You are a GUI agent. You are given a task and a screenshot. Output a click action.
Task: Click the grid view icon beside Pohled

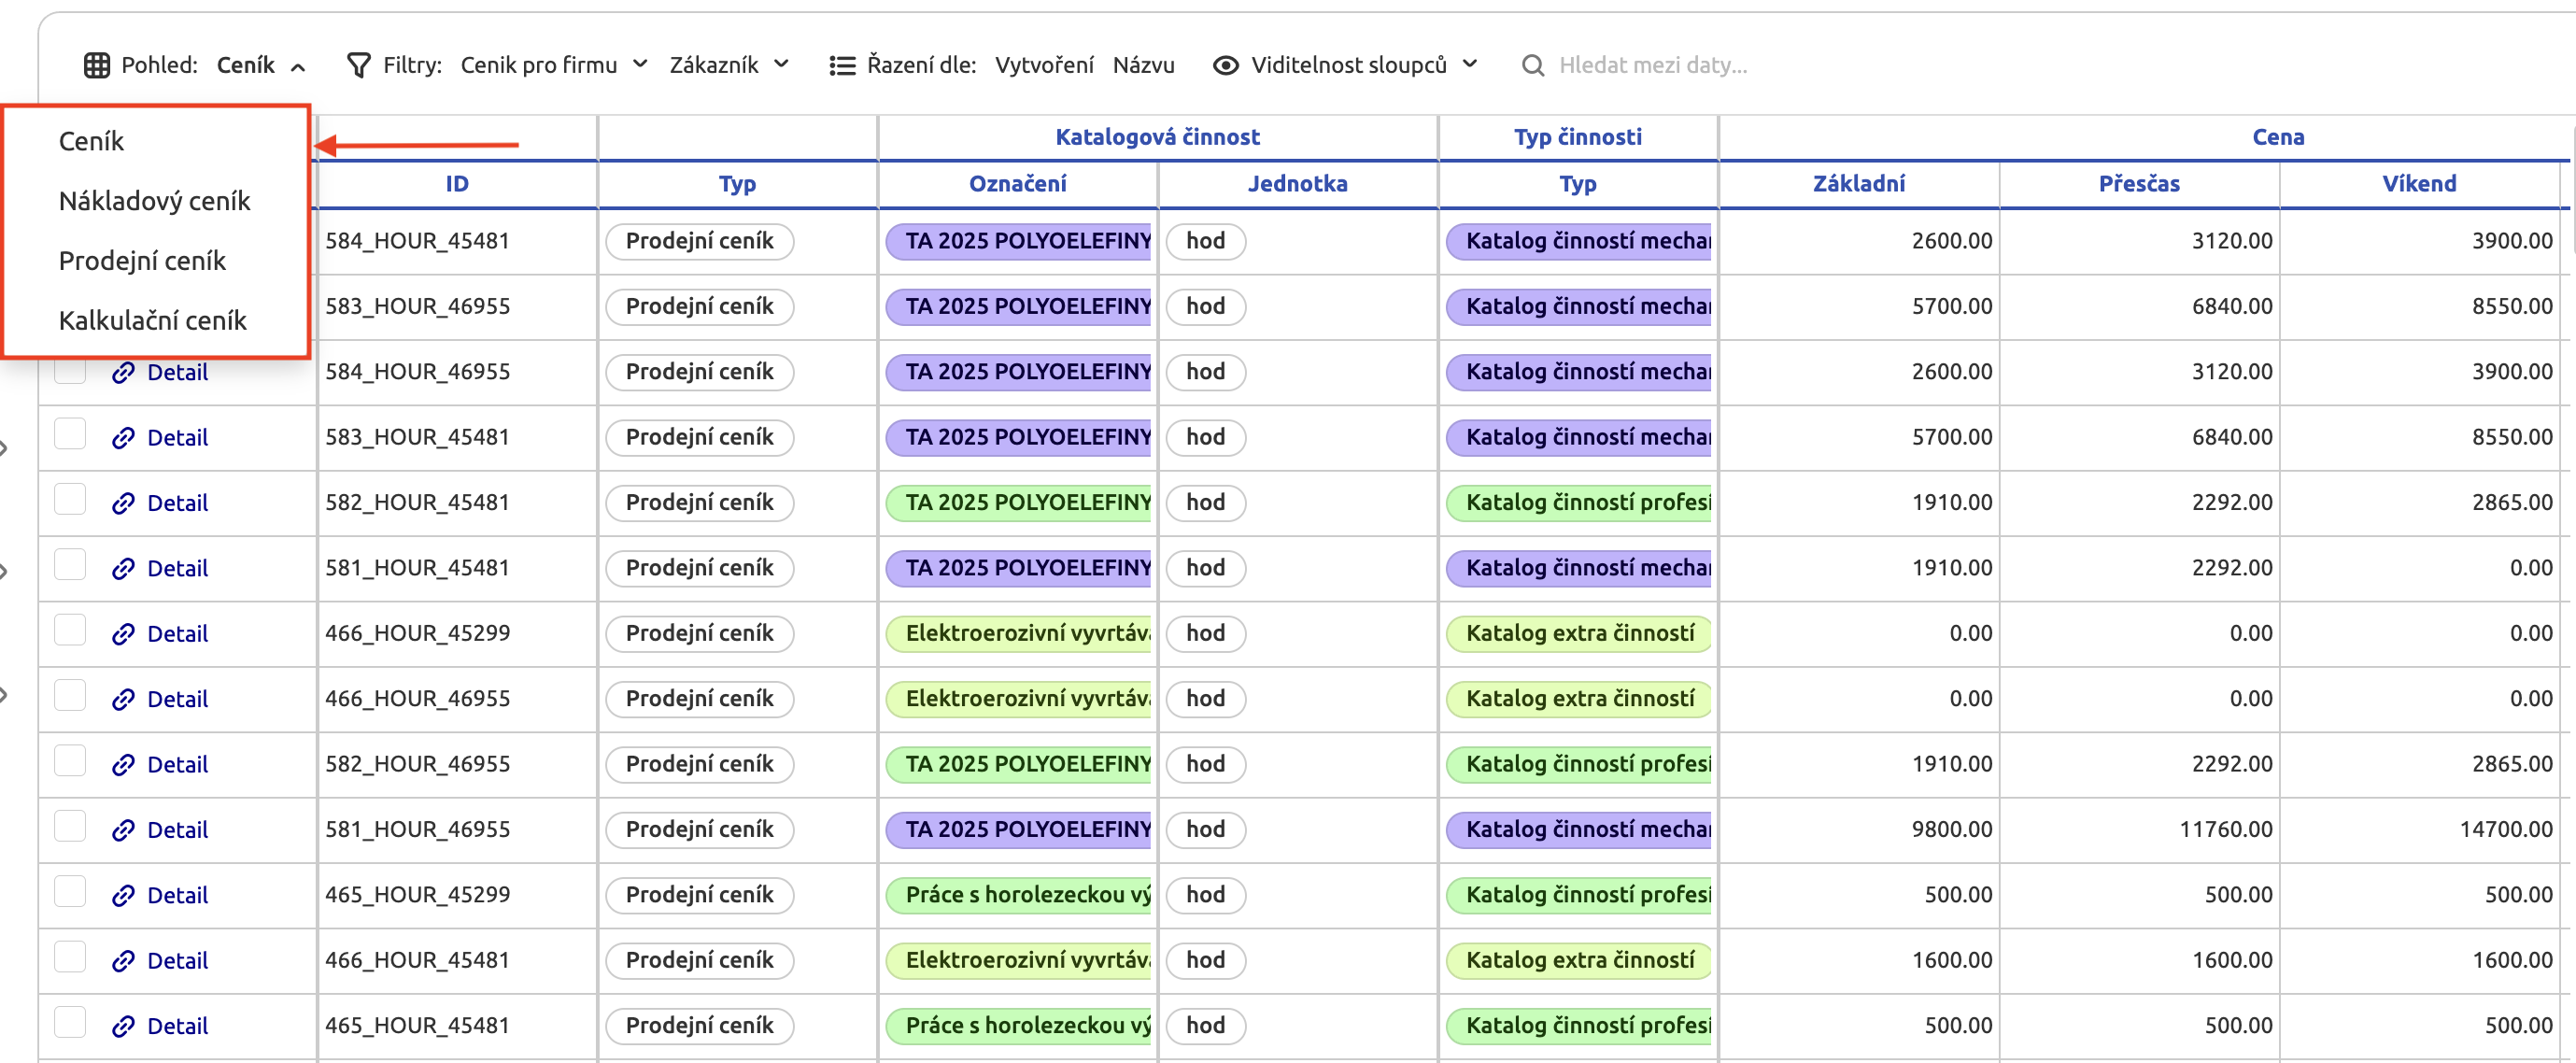tap(97, 64)
